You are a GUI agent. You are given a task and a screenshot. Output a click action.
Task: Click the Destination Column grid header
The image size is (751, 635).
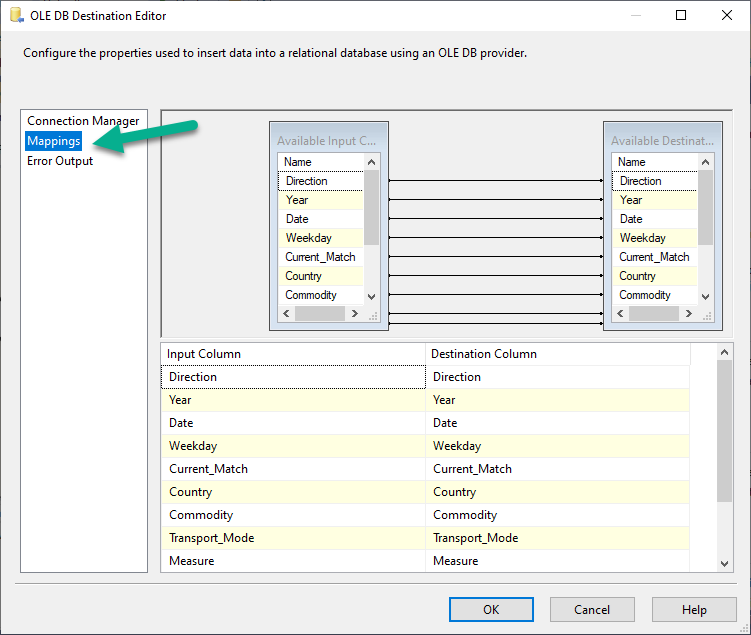(x=558, y=354)
